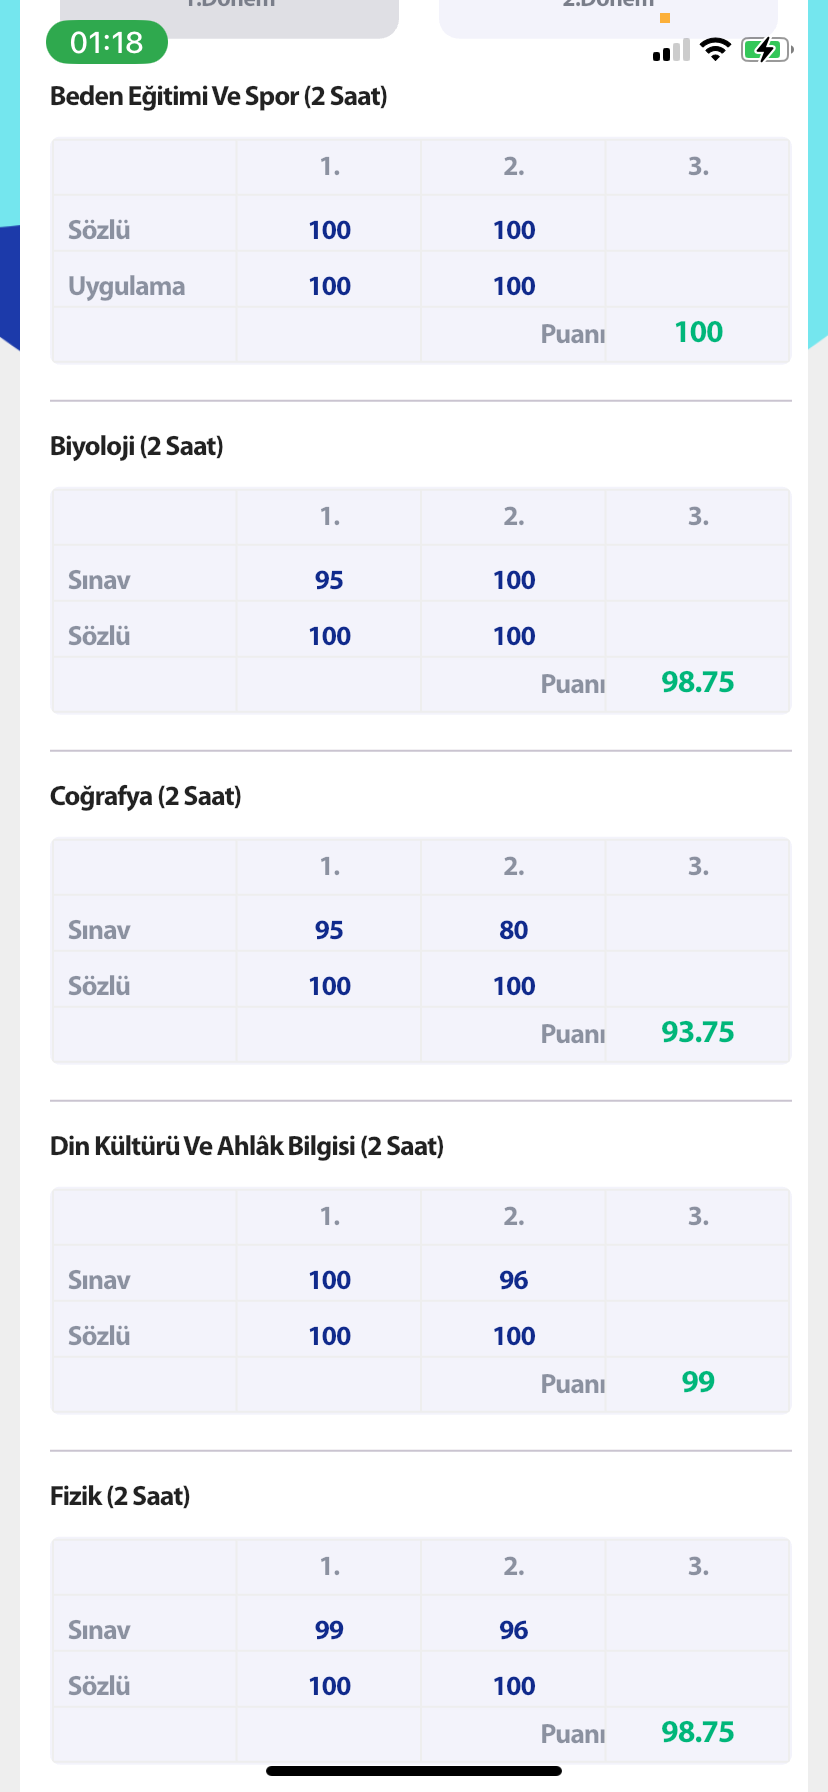The height and width of the screenshot is (1792, 828).
Task: Tap the green 01:18 time pill
Action: point(107,42)
